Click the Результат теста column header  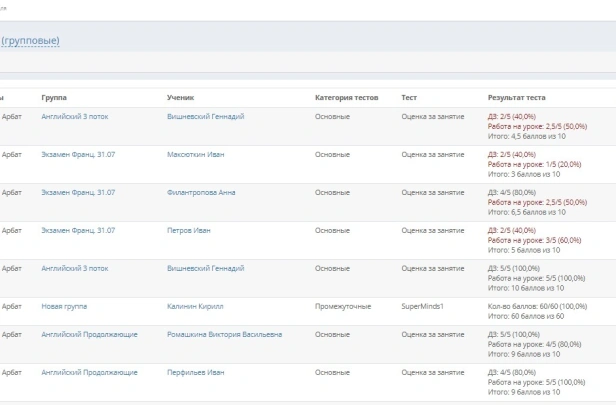[516, 98]
